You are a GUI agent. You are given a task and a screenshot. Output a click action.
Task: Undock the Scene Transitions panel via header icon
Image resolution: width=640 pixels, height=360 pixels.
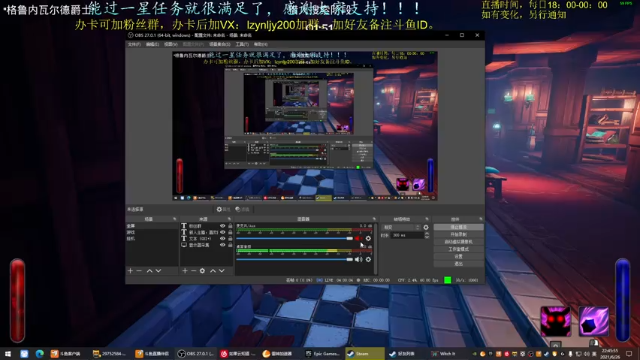(x=427, y=219)
